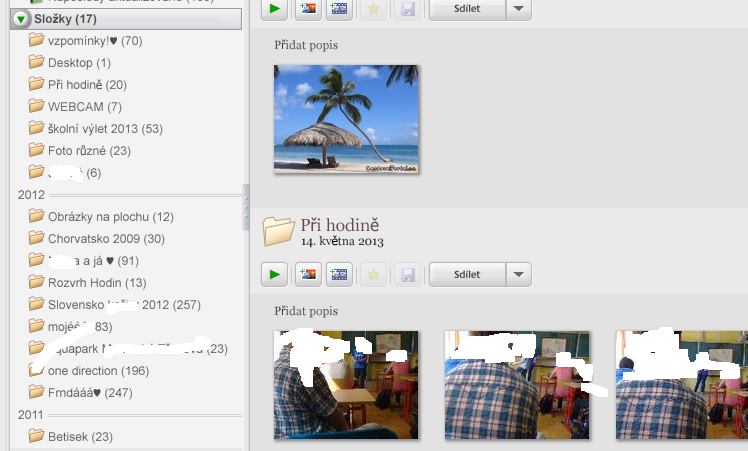
Task: Click the Při hodině folder title
Action: (x=340, y=225)
